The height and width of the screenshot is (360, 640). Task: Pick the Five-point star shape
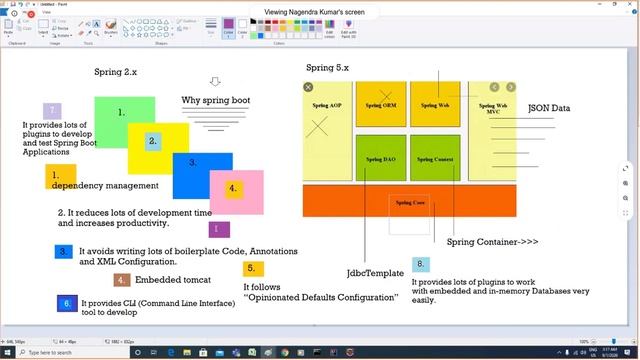[139, 35]
